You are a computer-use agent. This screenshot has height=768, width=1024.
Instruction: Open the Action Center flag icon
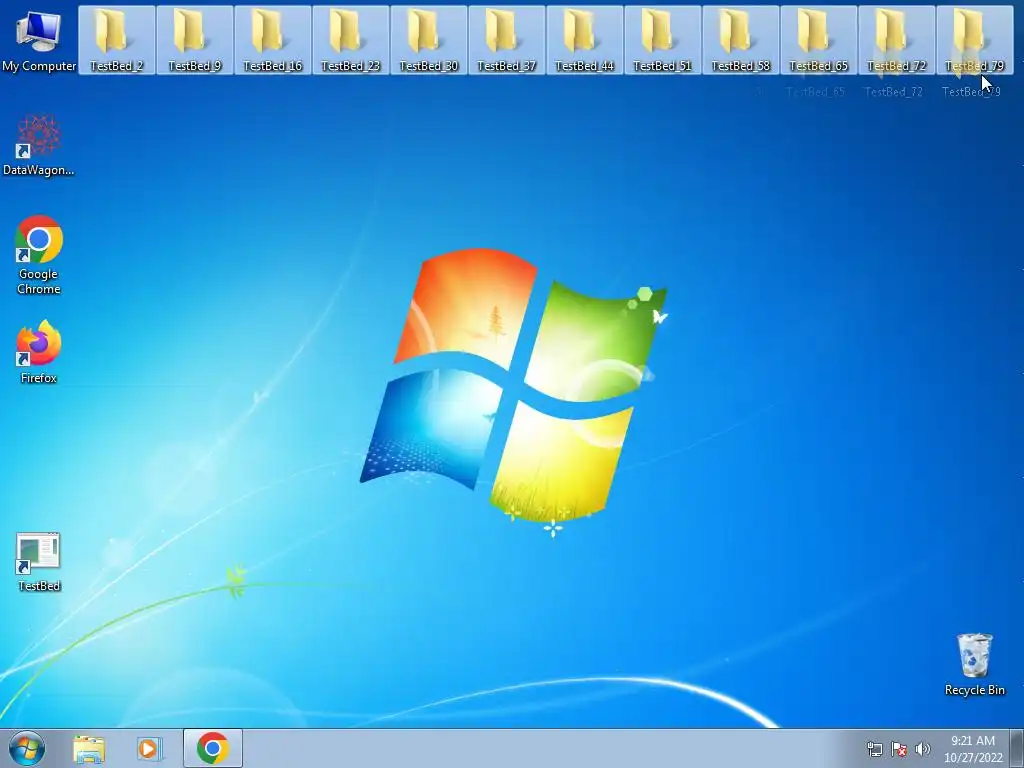[899, 749]
